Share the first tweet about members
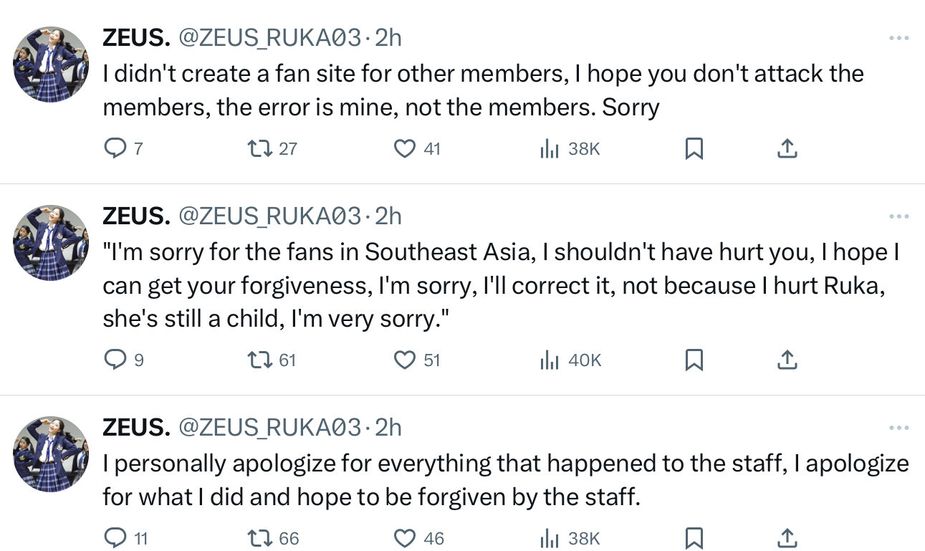This screenshot has height=551, width=925. (x=787, y=149)
